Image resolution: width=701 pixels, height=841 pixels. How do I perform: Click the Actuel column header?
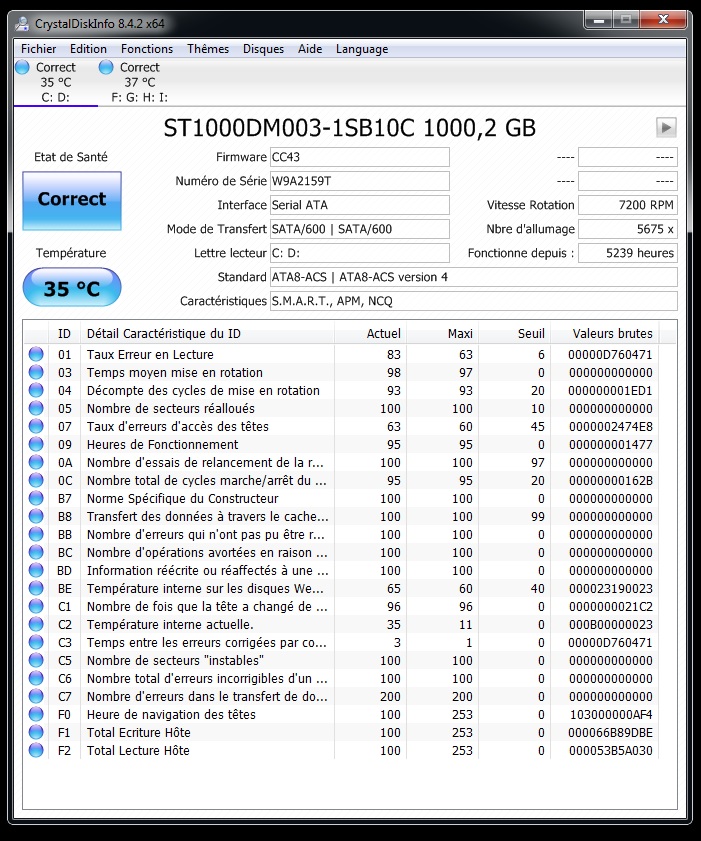[x=371, y=334]
